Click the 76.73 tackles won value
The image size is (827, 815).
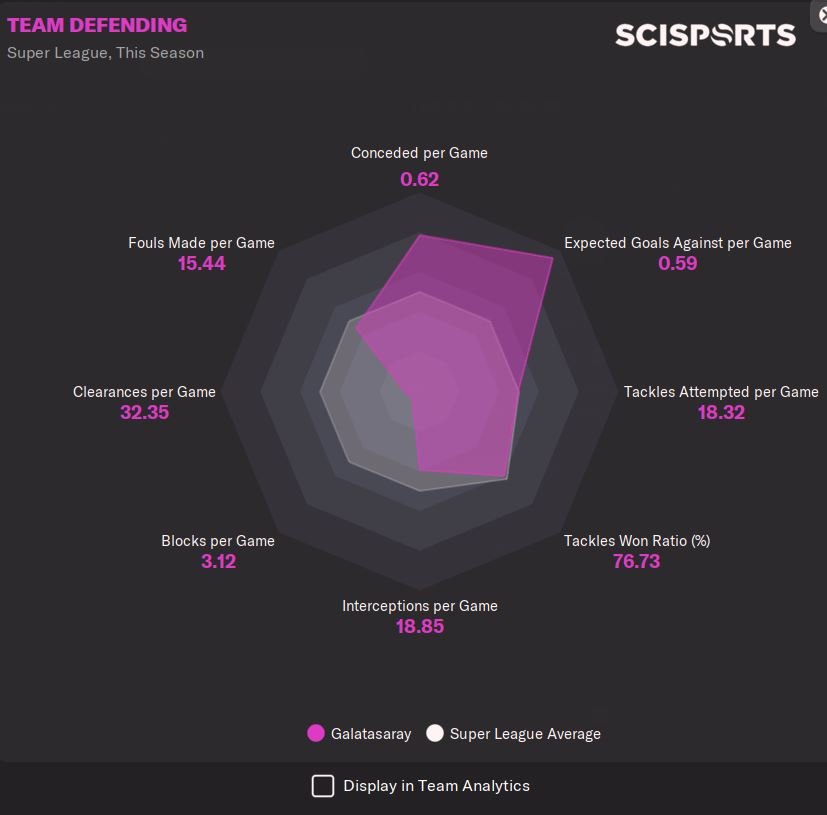pos(636,561)
